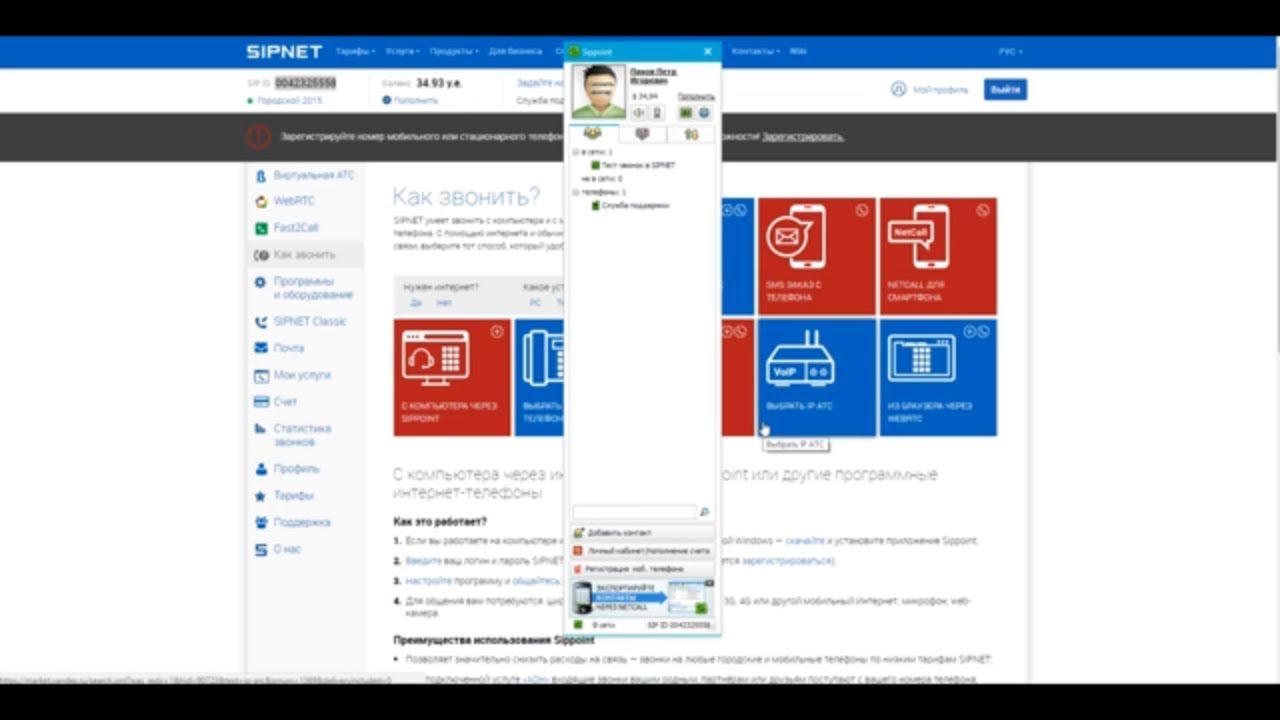Click the red warning icon in notice bar
Viewport: 1280px width, 720px height.
click(259, 137)
